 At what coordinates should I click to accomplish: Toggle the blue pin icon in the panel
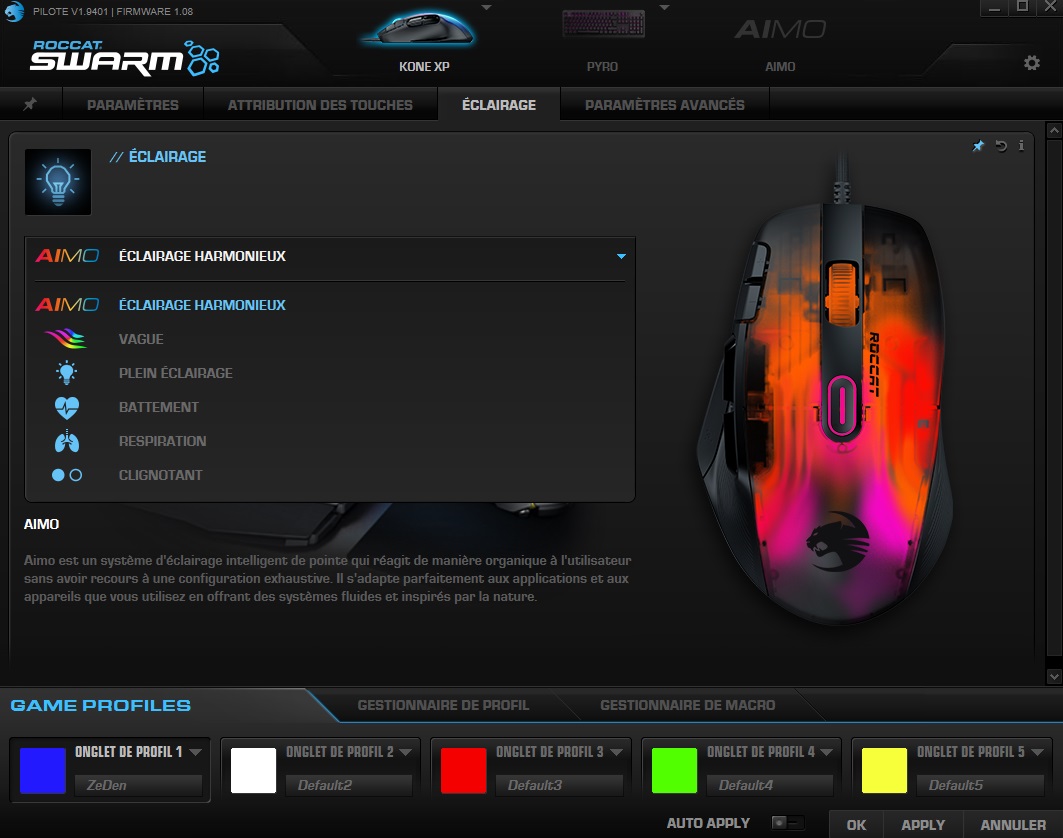(978, 146)
